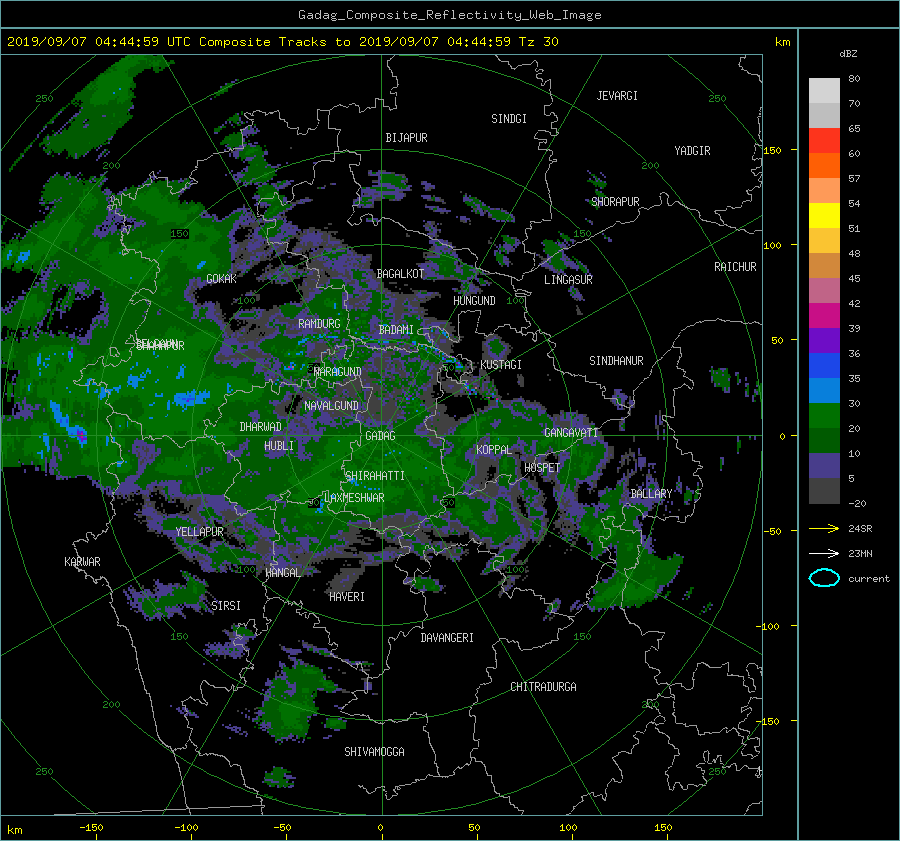
Task: Select the magenta 39 dBZ legend swatch
Action: click(x=824, y=315)
